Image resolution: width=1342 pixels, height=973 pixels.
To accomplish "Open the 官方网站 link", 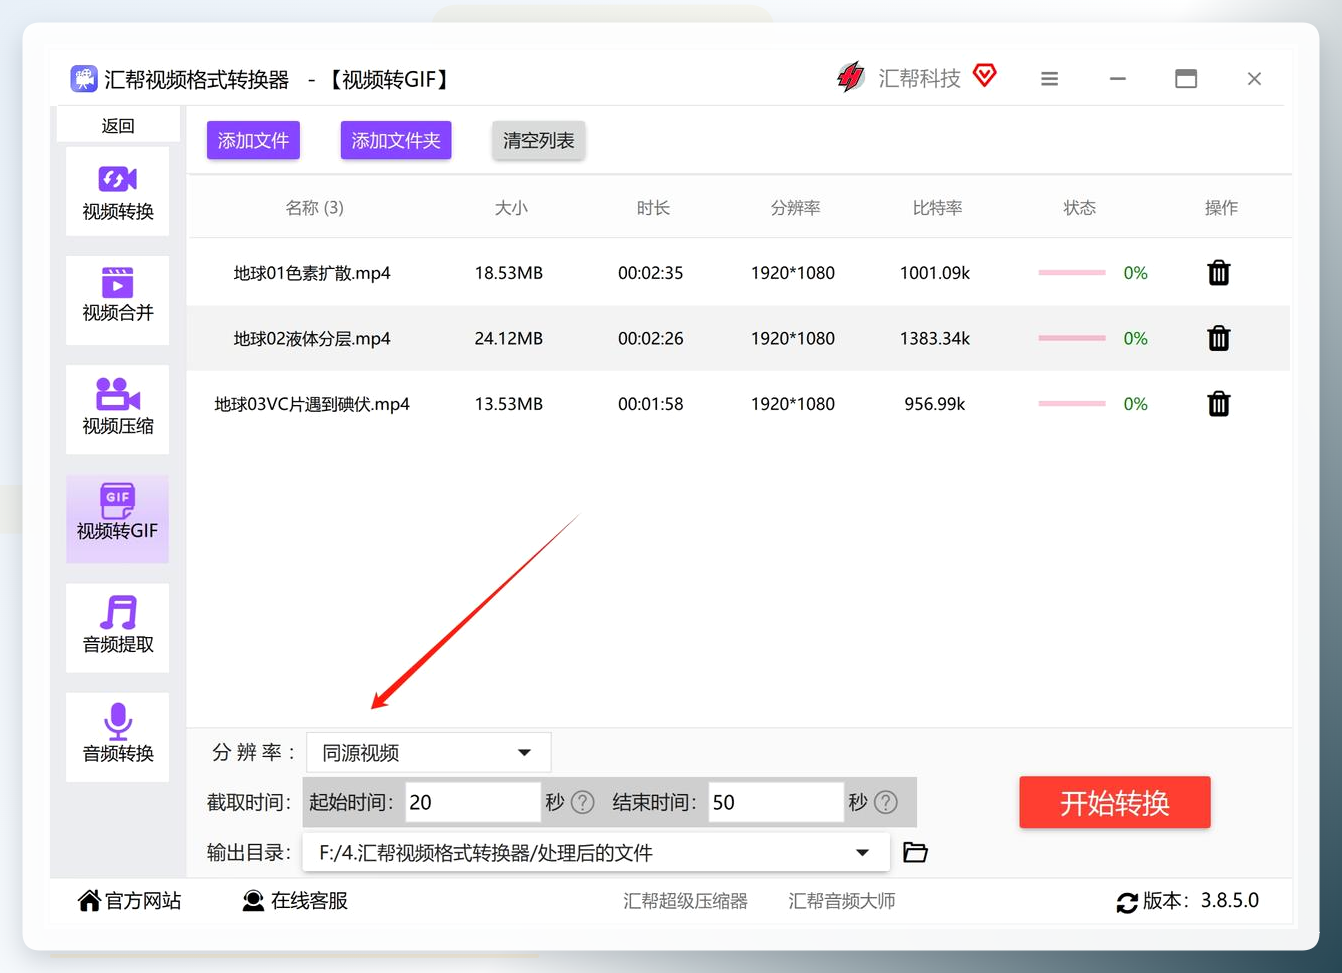I will [130, 901].
